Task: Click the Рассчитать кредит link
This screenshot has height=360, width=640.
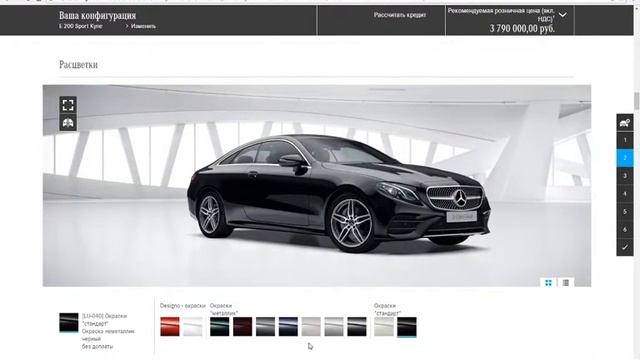Action: (x=400, y=15)
